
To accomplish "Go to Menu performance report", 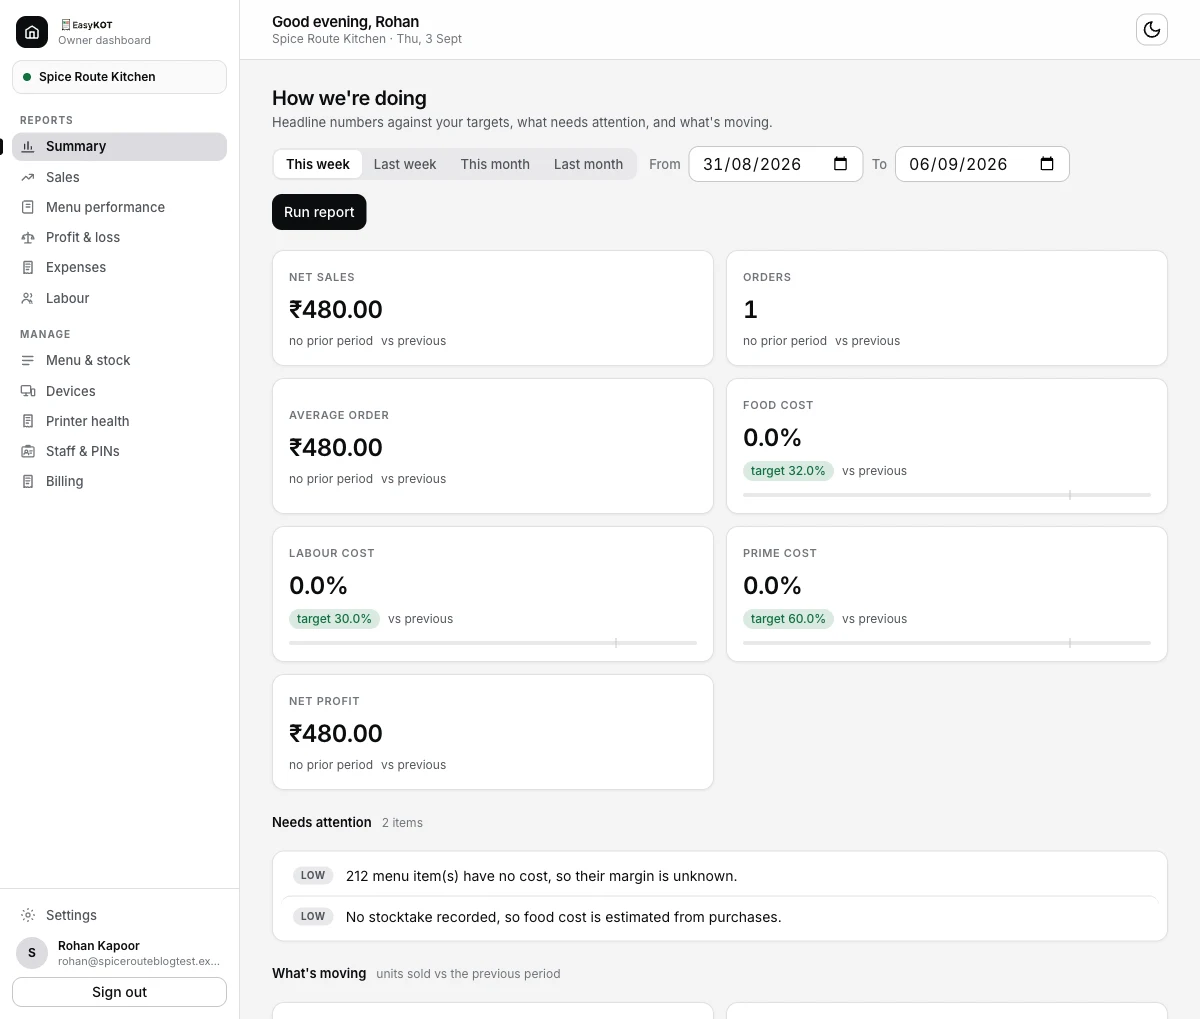I will [x=120, y=207].
